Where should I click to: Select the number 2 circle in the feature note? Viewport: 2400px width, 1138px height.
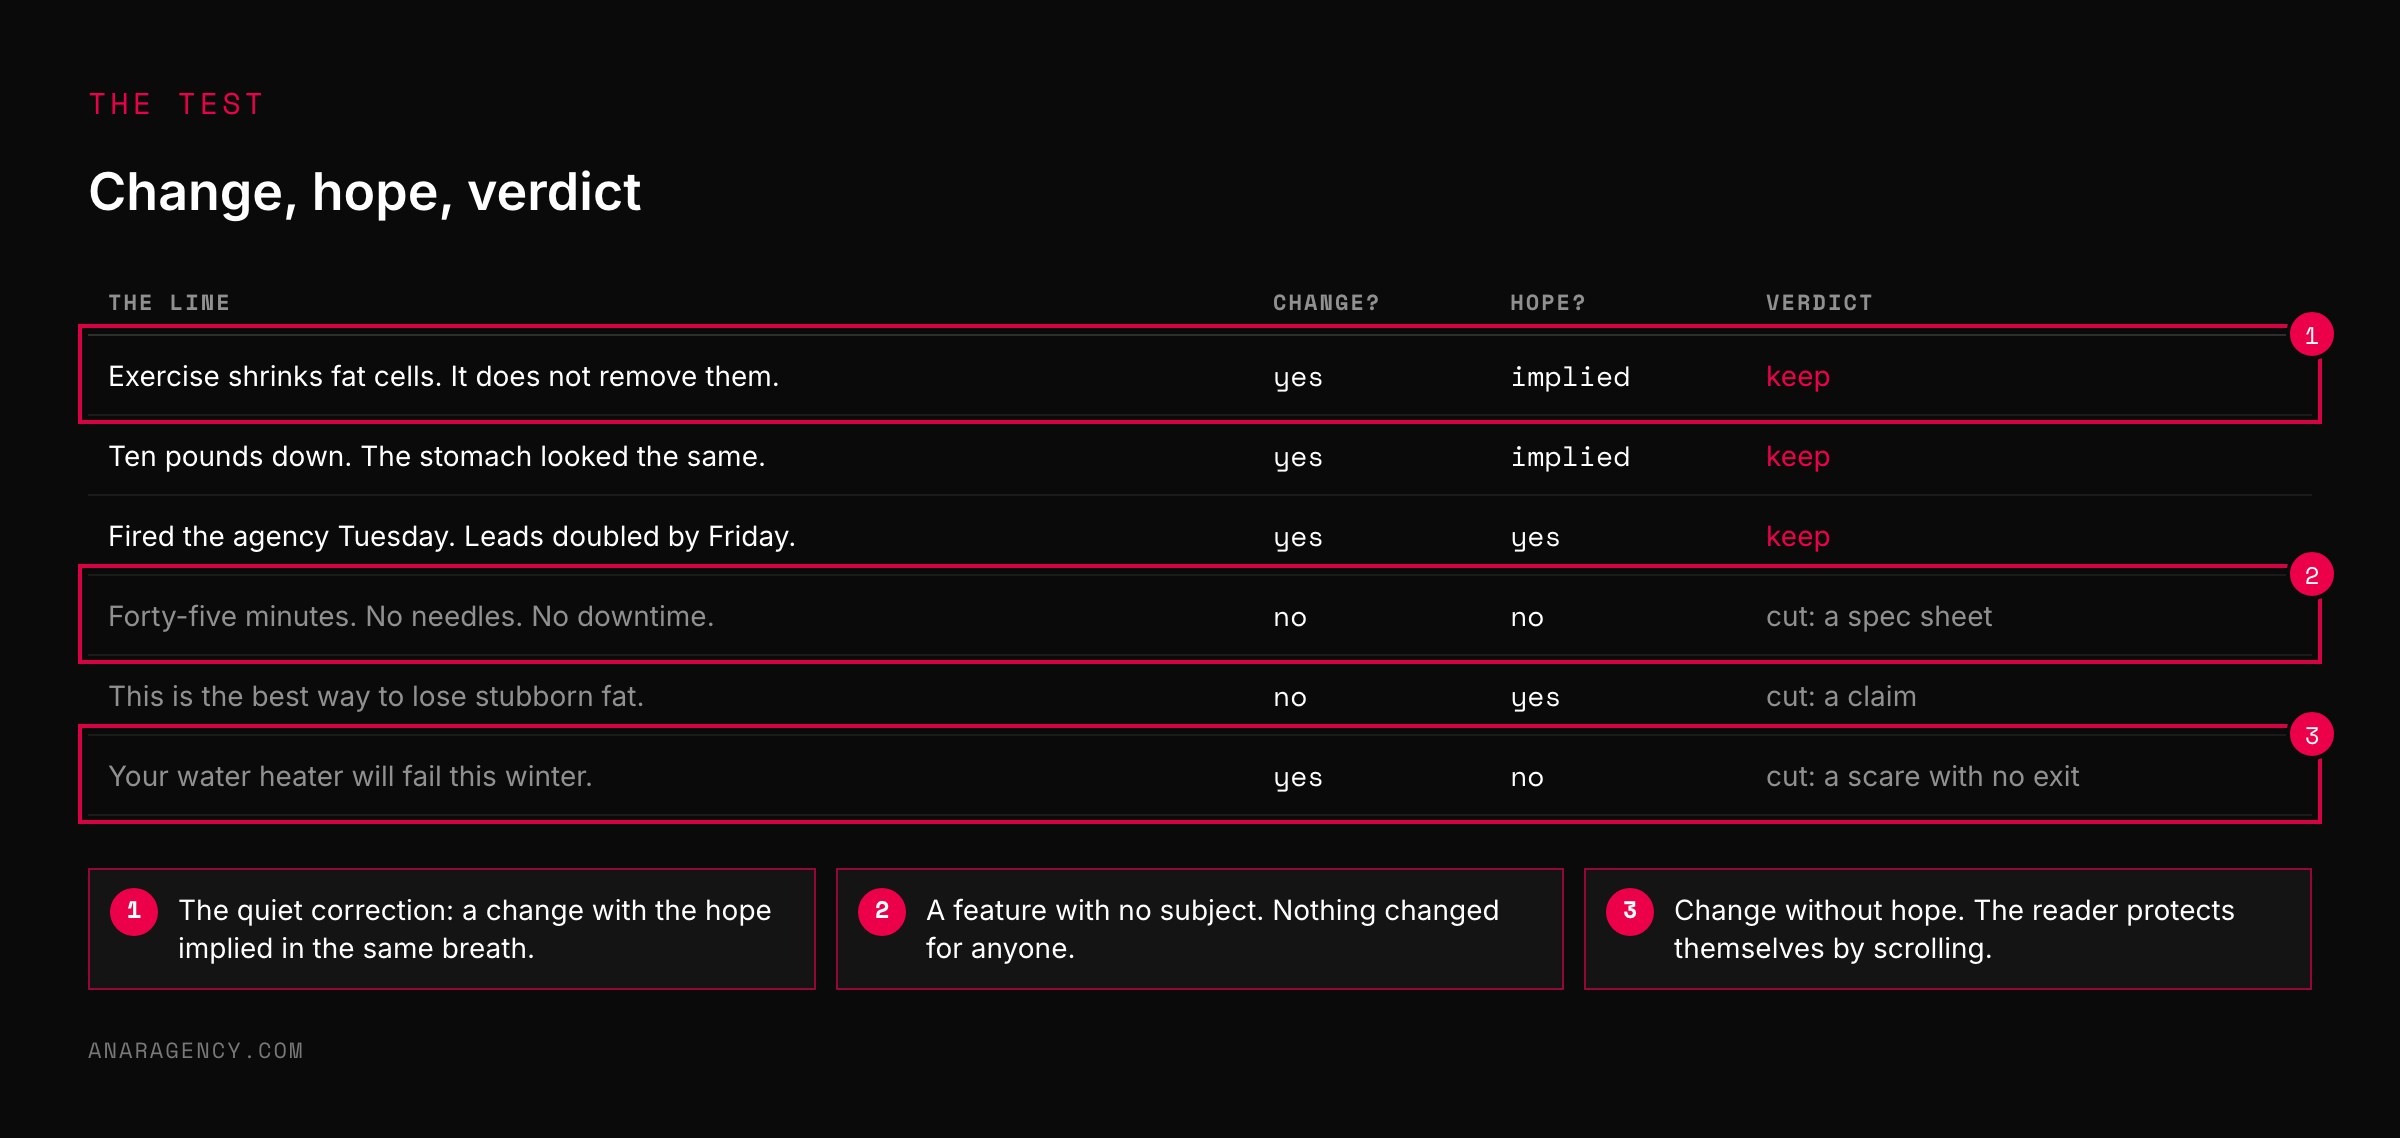click(x=882, y=911)
